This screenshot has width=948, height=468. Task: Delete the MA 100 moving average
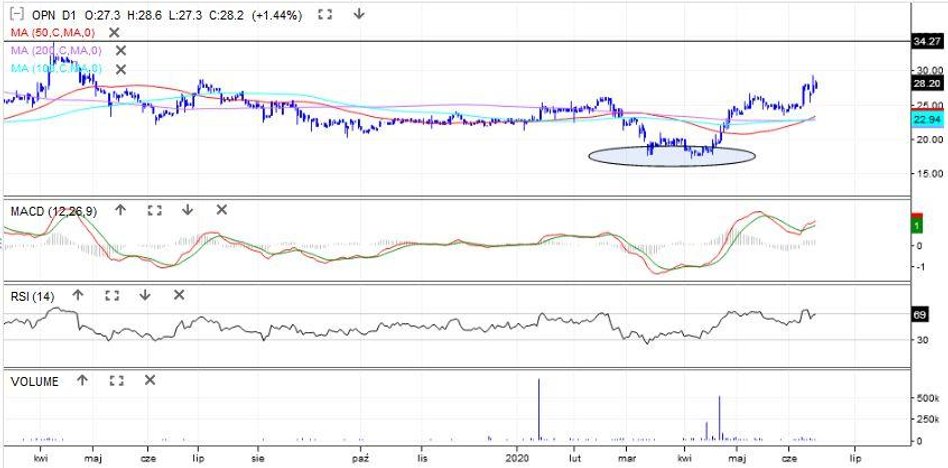click(121, 69)
